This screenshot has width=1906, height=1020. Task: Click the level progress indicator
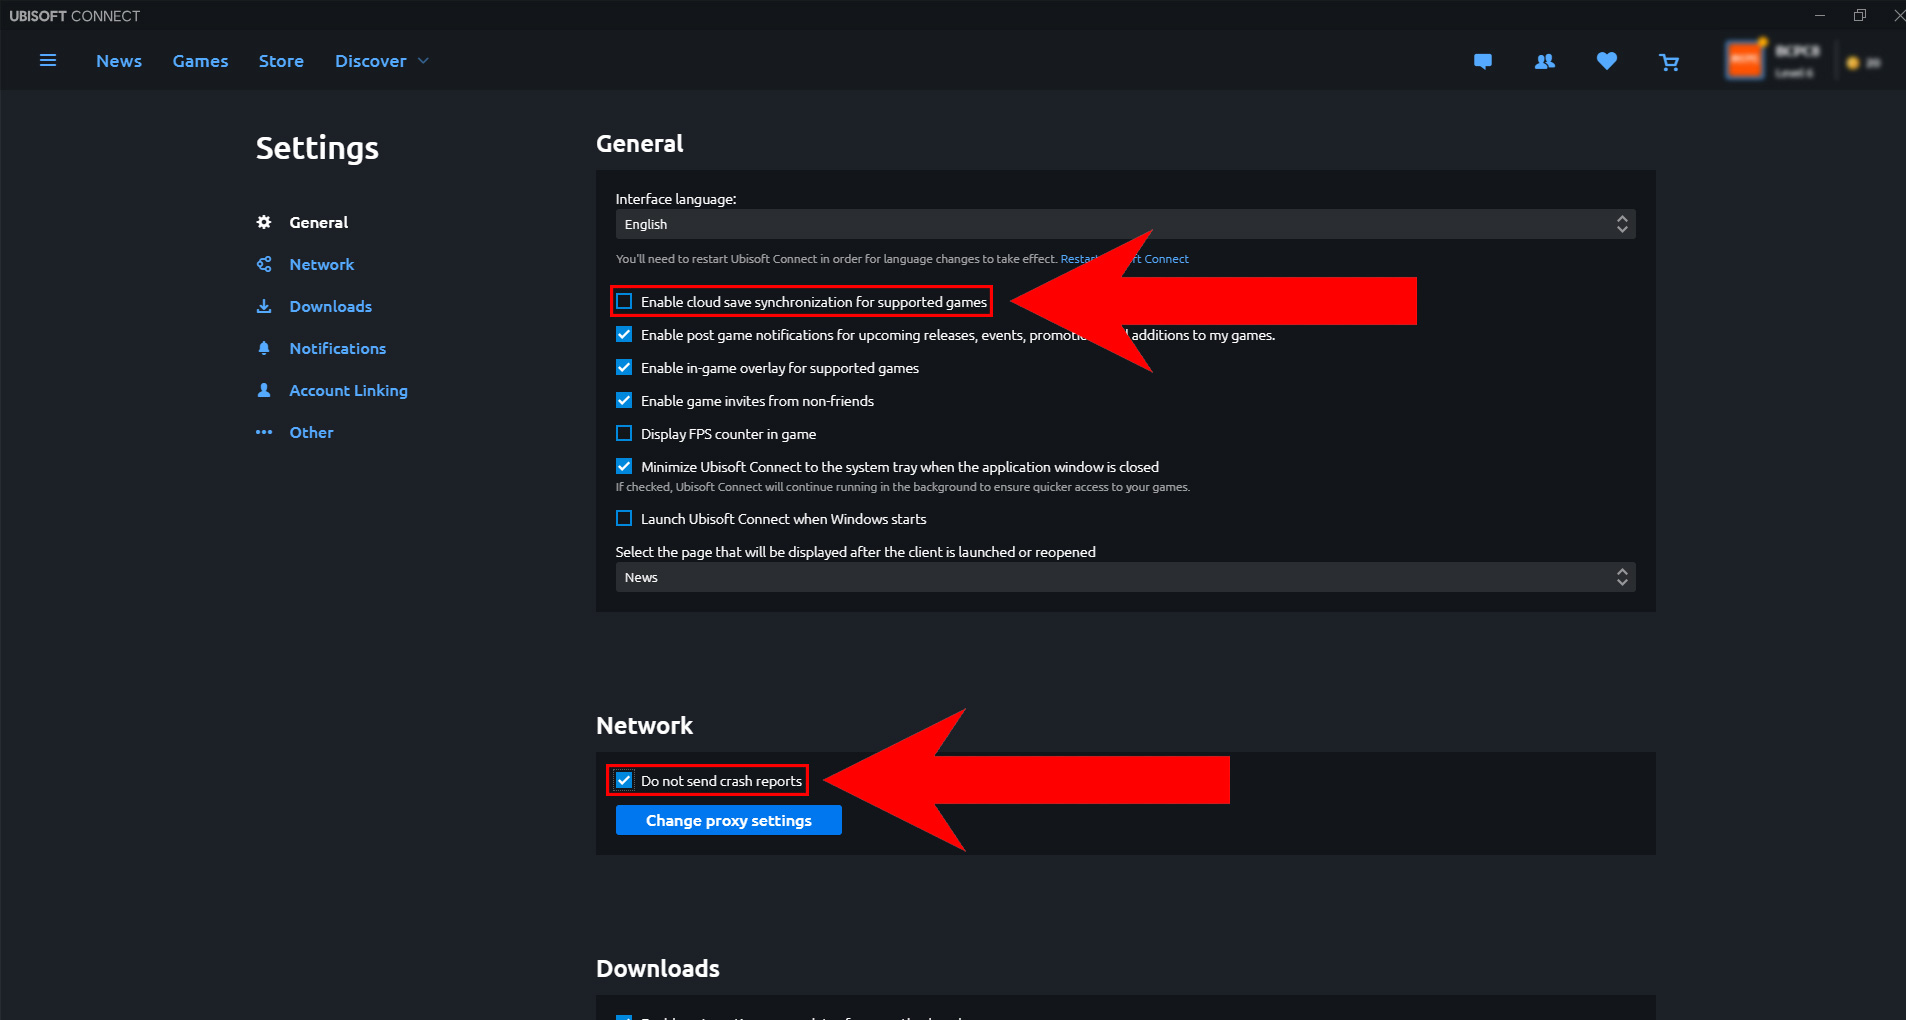(1793, 72)
